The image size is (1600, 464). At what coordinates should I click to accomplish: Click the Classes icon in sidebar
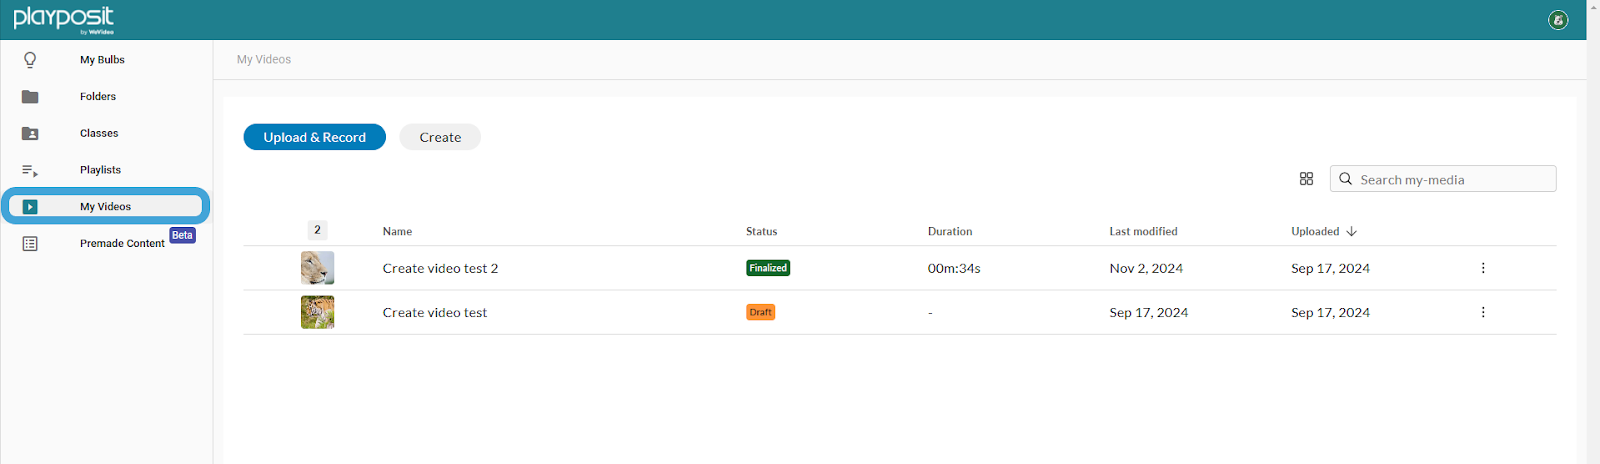30,133
